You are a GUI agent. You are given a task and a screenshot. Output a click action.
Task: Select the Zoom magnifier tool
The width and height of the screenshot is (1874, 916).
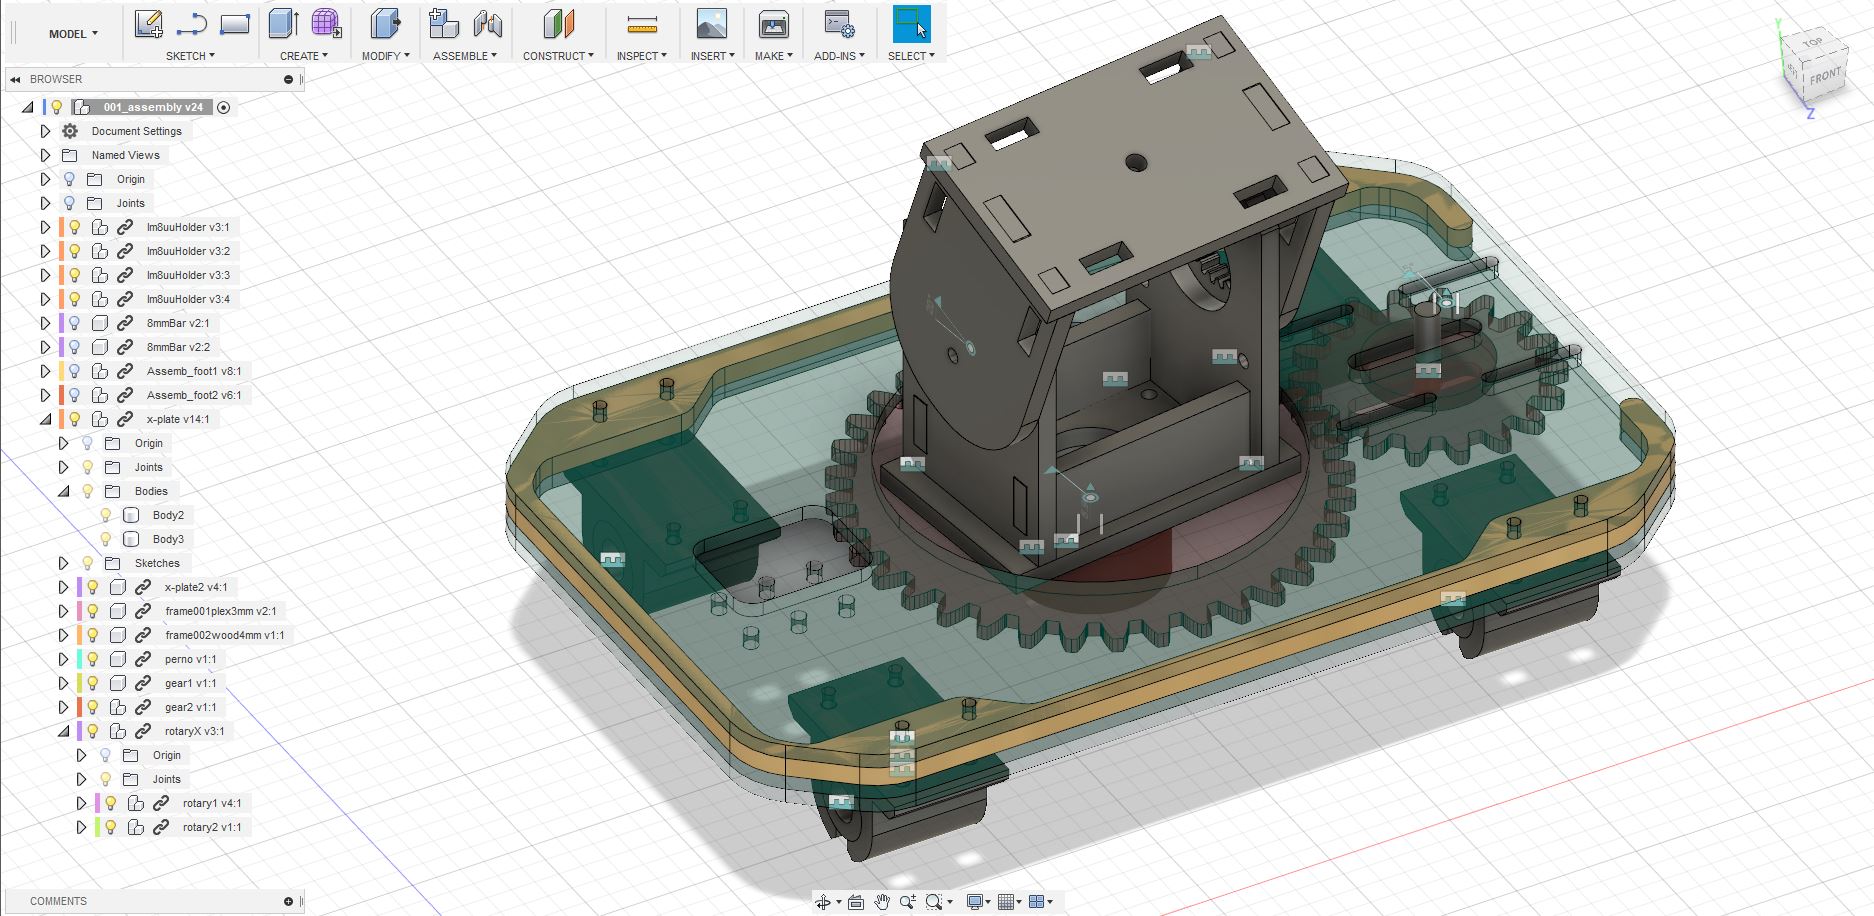(908, 902)
